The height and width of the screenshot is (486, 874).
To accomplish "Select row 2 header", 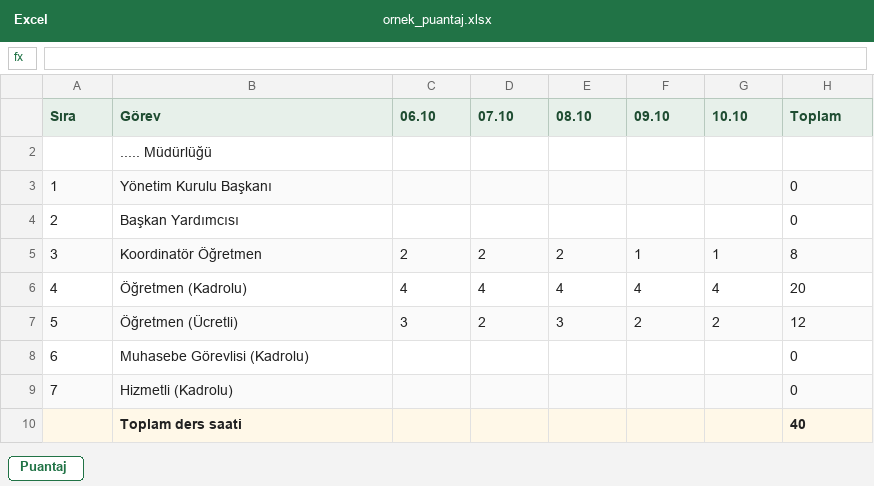I will [22, 153].
